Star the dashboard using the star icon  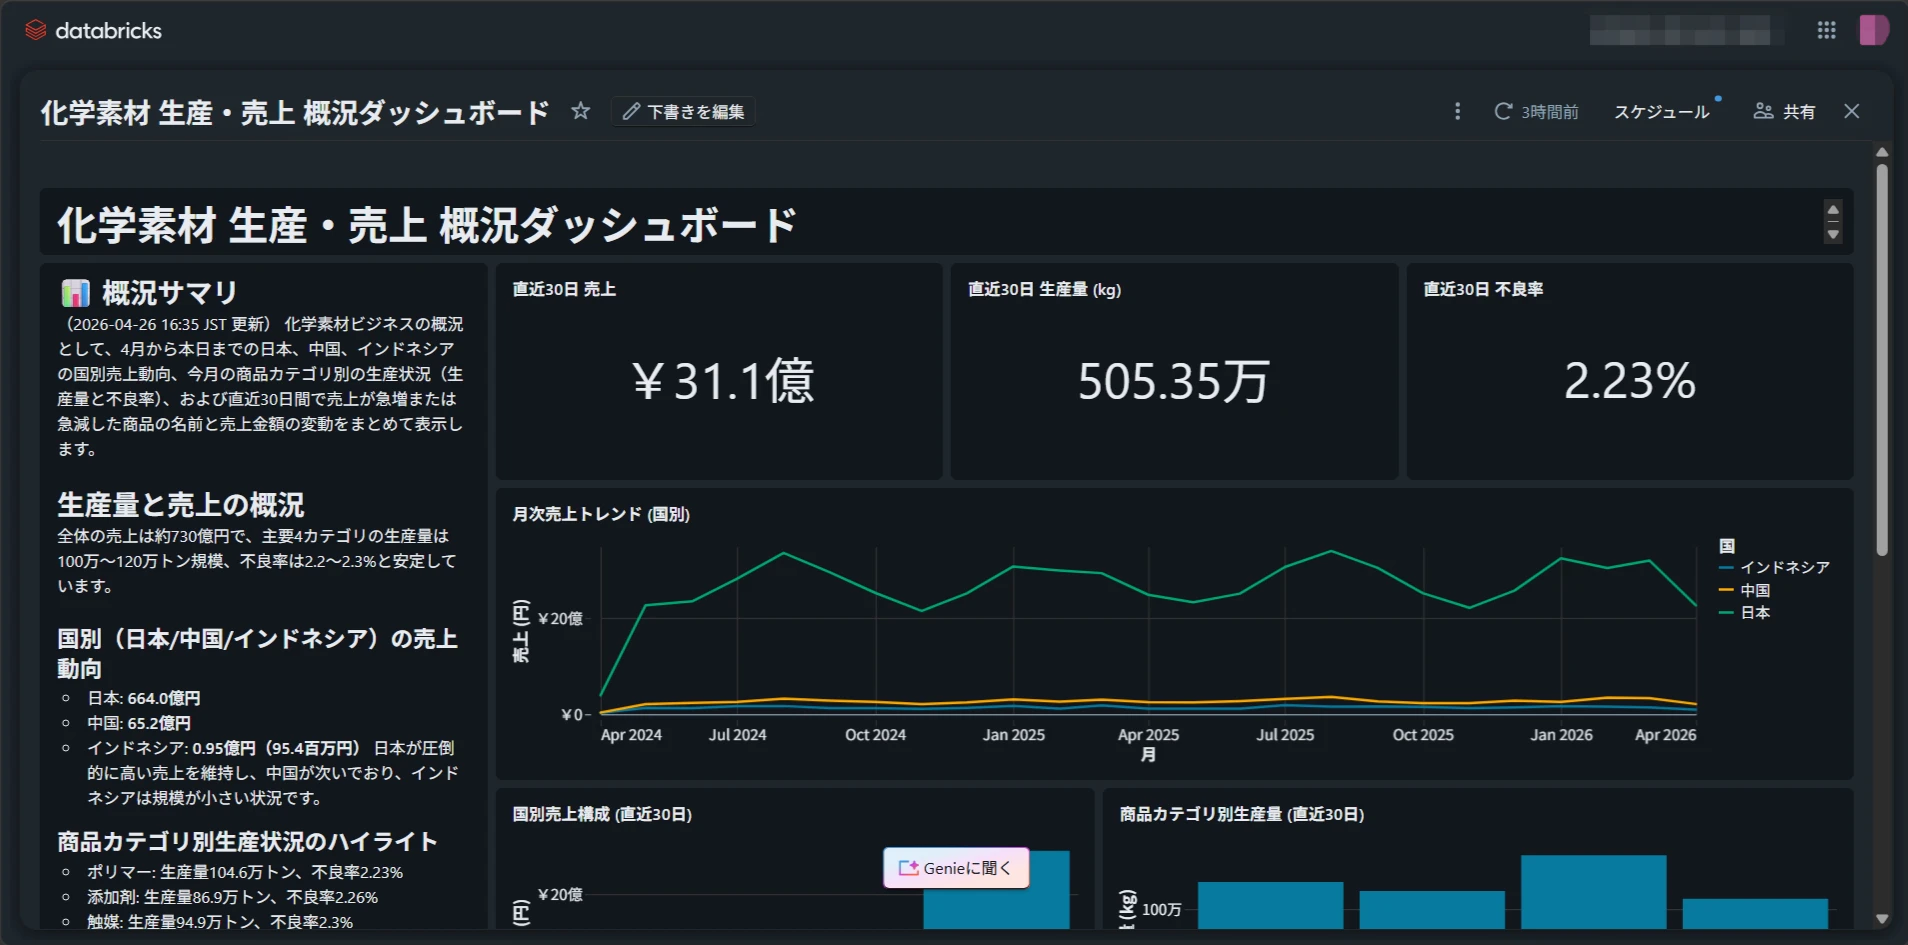(x=580, y=111)
